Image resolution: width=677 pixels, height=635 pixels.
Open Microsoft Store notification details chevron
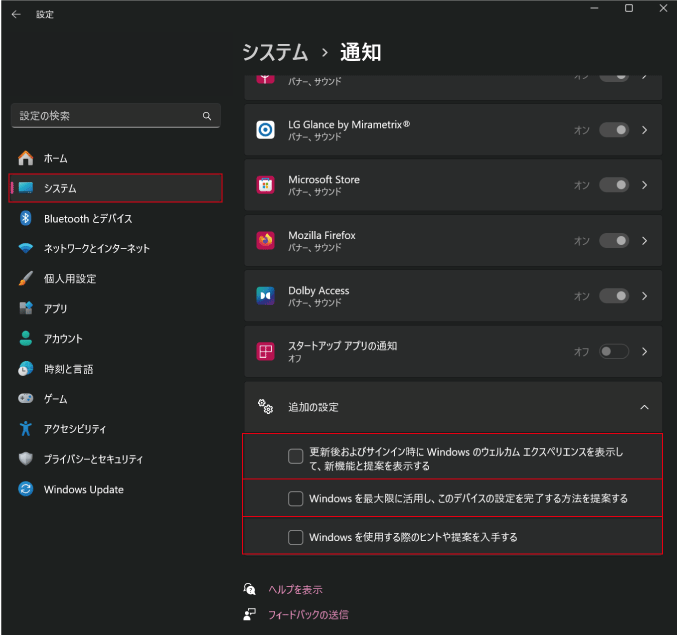[x=645, y=185]
